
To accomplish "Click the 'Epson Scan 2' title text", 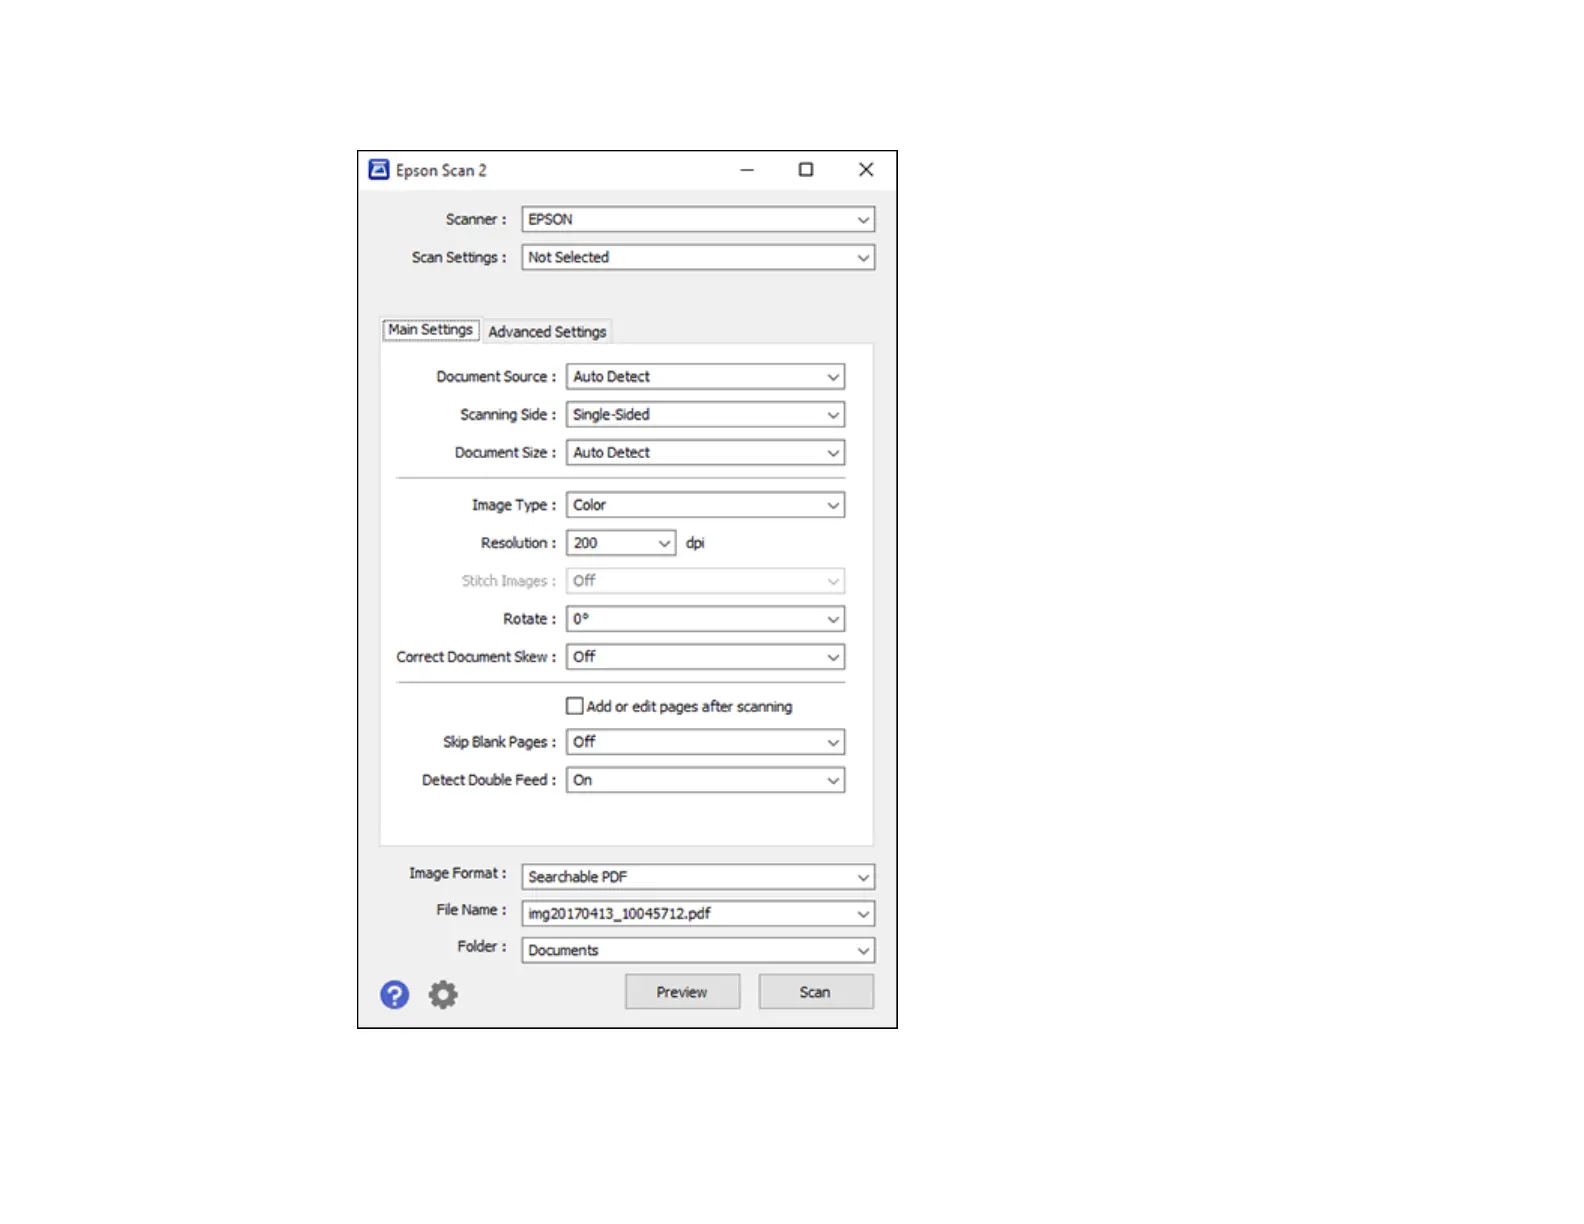I will 441,171.
